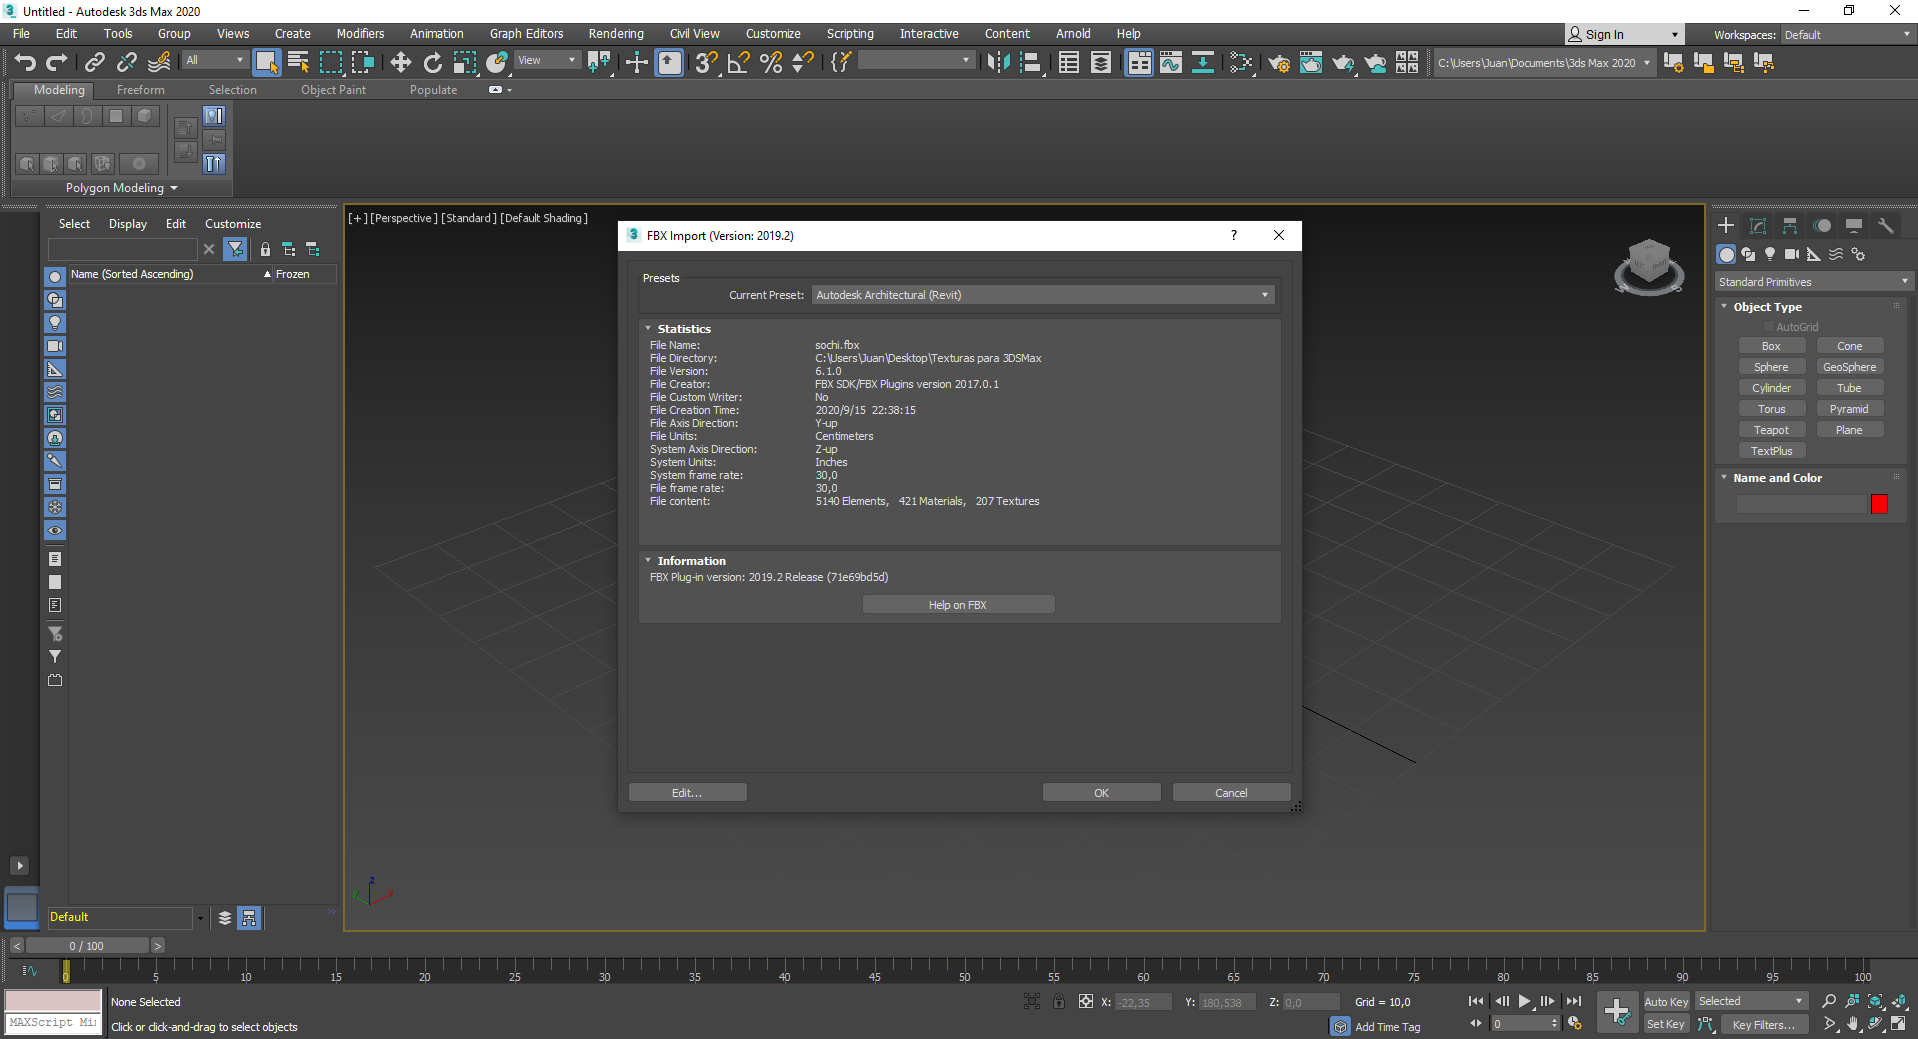The image size is (1918, 1039).
Task: Select the Select and Link tool
Action: 95,63
